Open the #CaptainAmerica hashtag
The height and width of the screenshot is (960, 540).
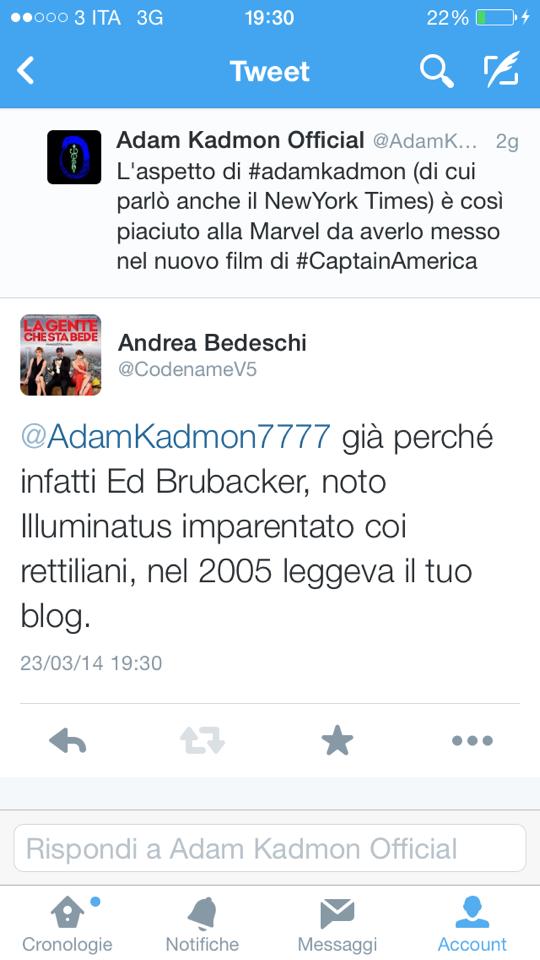coord(386,261)
